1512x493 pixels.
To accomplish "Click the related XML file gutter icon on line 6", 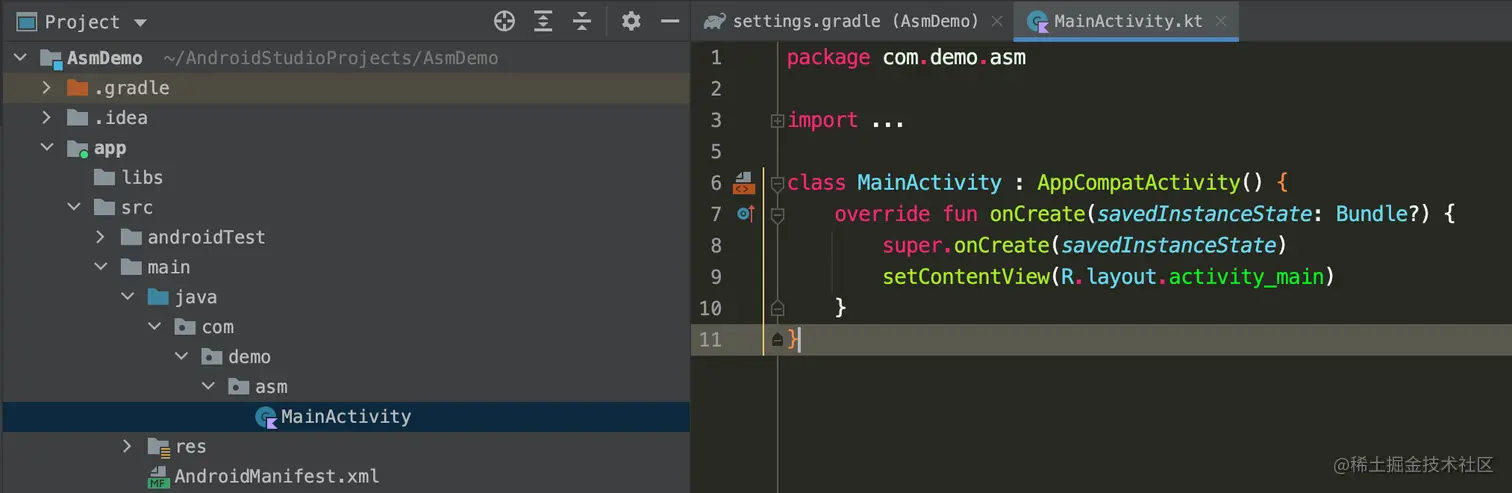I will (743, 182).
